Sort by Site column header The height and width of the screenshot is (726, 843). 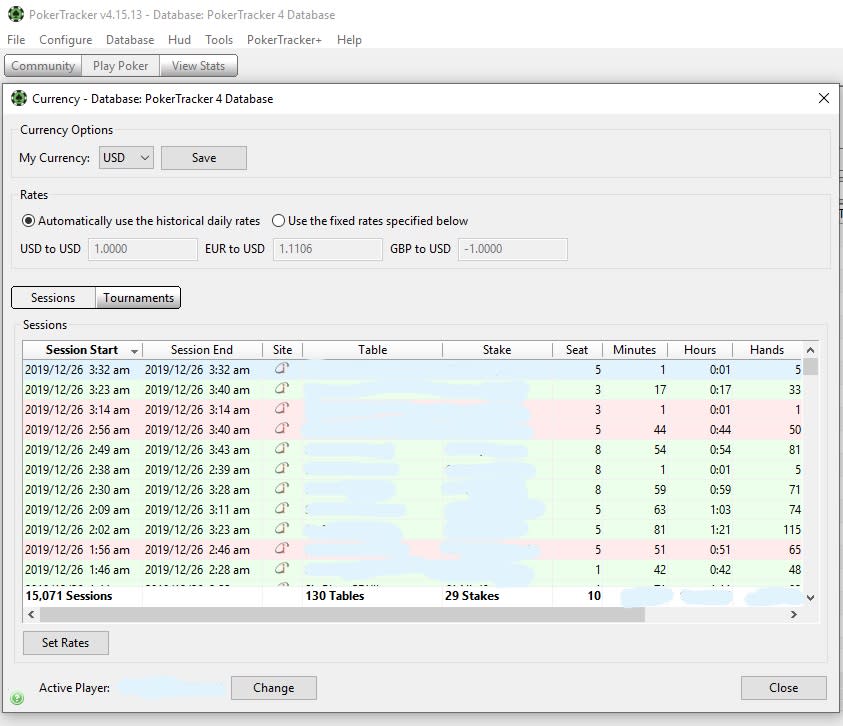click(x=282, y=350)
